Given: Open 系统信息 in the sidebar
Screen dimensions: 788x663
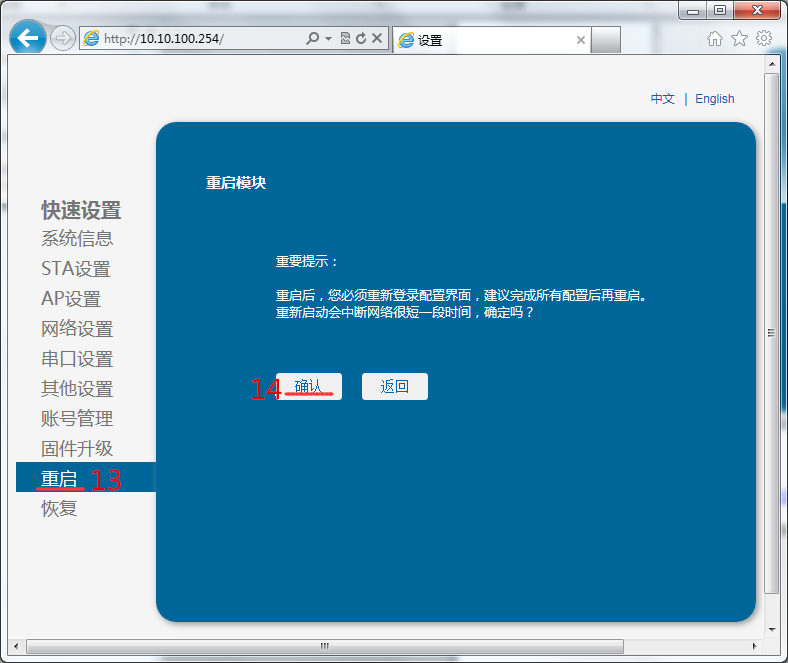Looking at the screenshot, I should [x=77, y=239].
